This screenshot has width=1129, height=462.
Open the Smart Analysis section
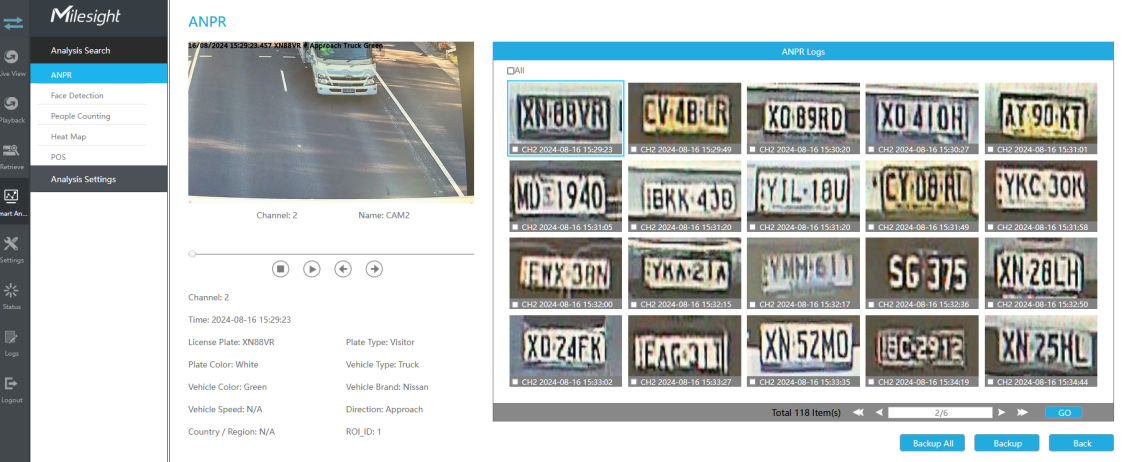(13, 203)
